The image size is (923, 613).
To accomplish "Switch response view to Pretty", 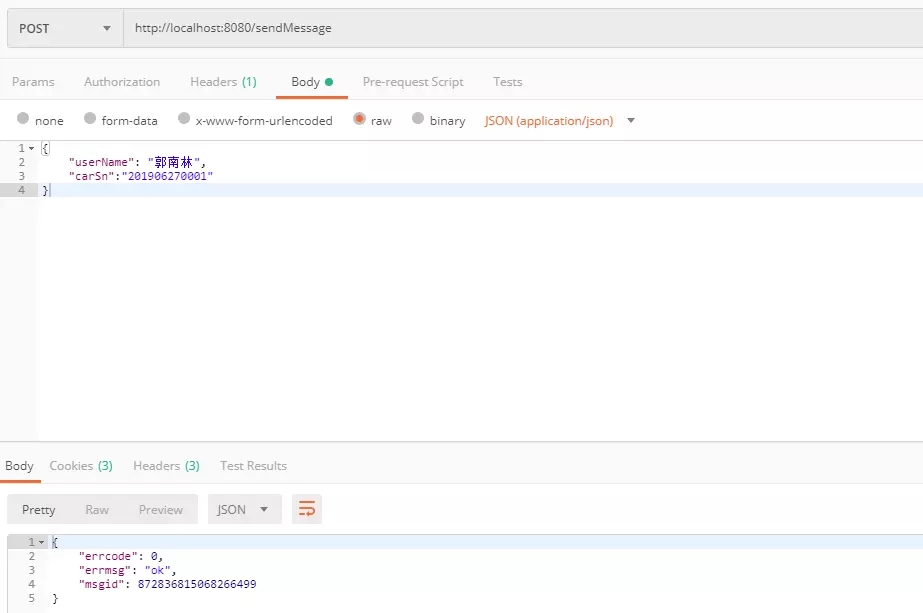I will coord(38,509).
